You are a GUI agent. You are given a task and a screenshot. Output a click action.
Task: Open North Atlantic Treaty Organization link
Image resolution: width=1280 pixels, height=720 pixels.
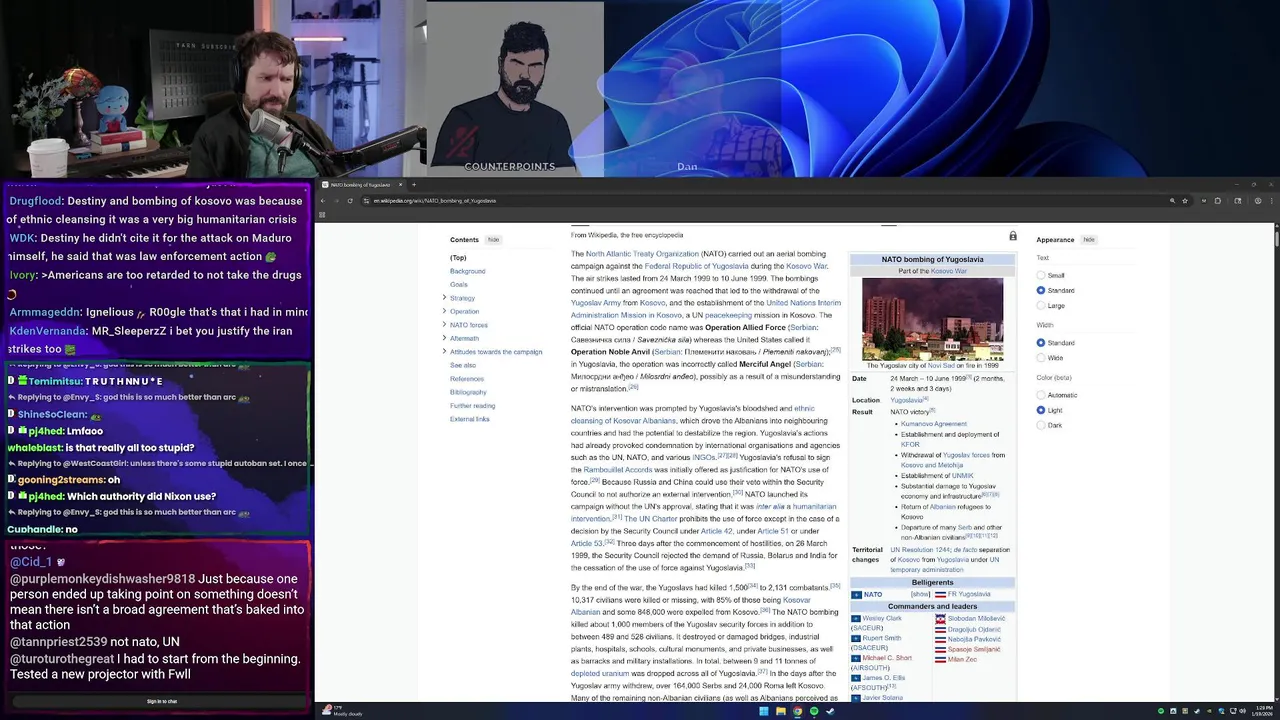pos(642,254)
